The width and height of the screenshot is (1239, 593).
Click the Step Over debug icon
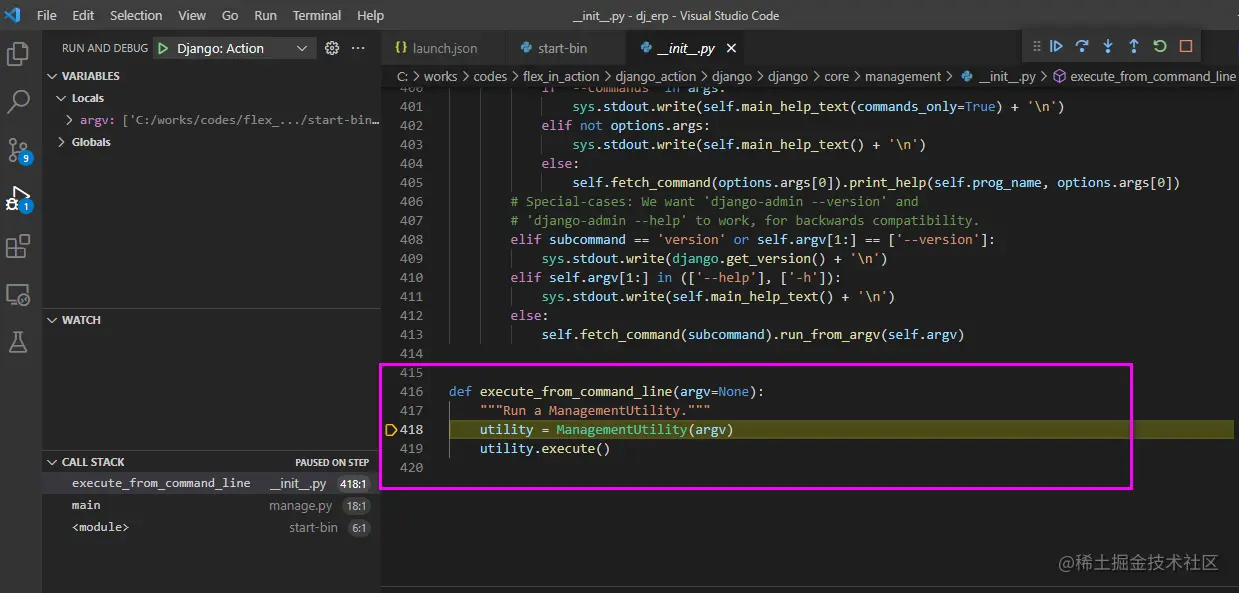1082,46
